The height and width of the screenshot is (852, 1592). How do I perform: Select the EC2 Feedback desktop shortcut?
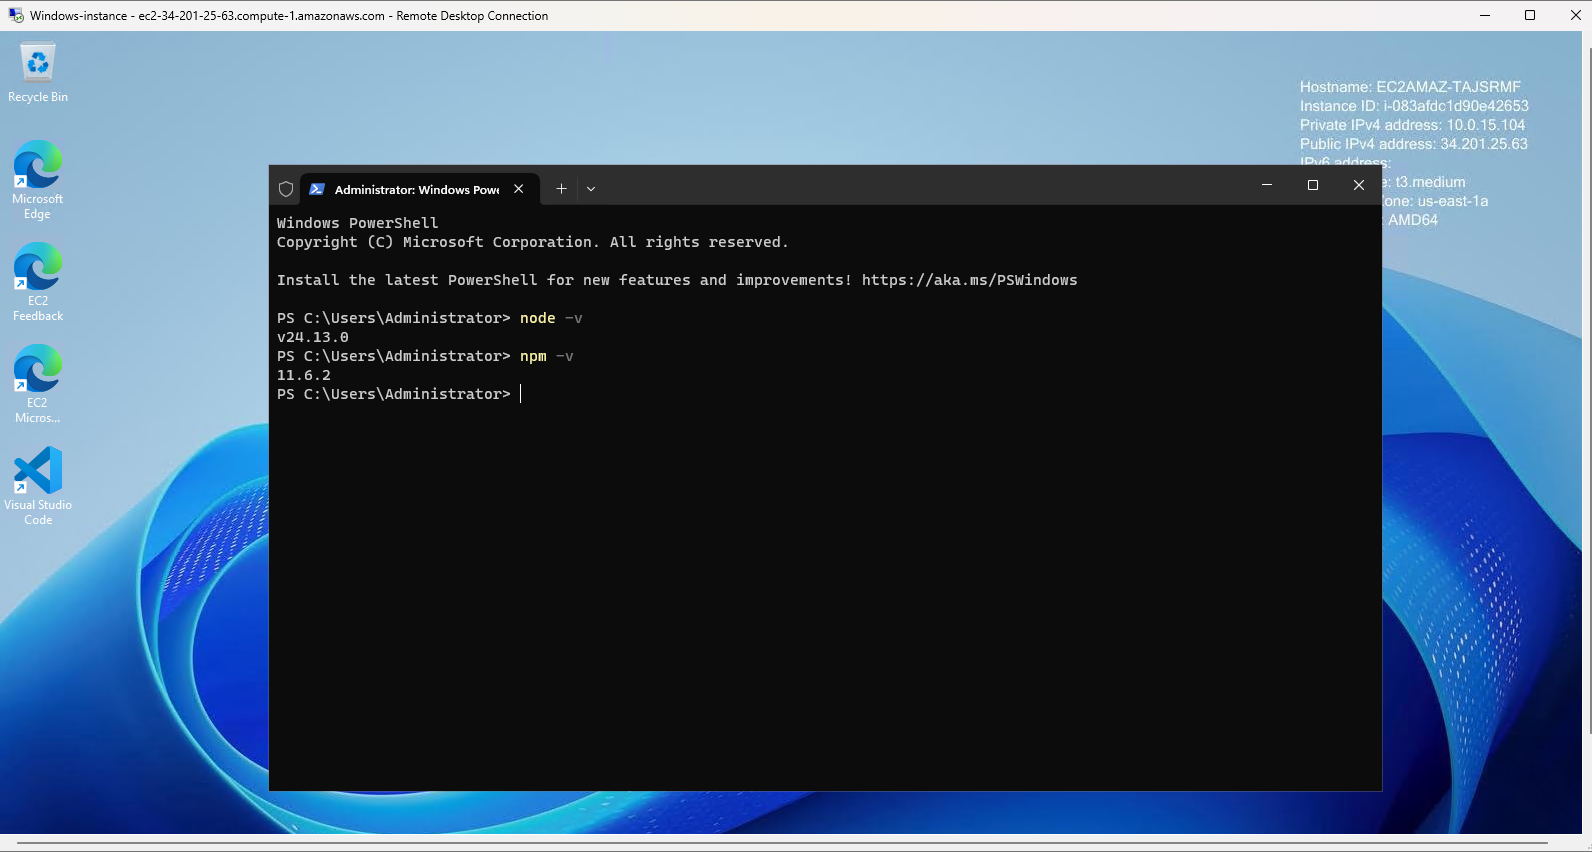[38, 282]
